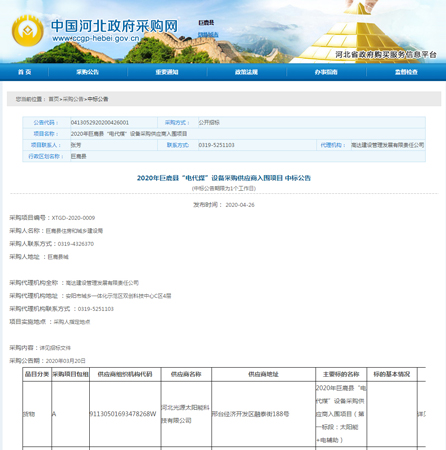The height and width of the screenshot is (450, 446).
Task: Click the announcement title heading
Action: pyautogui.click(x=224, y=178)
